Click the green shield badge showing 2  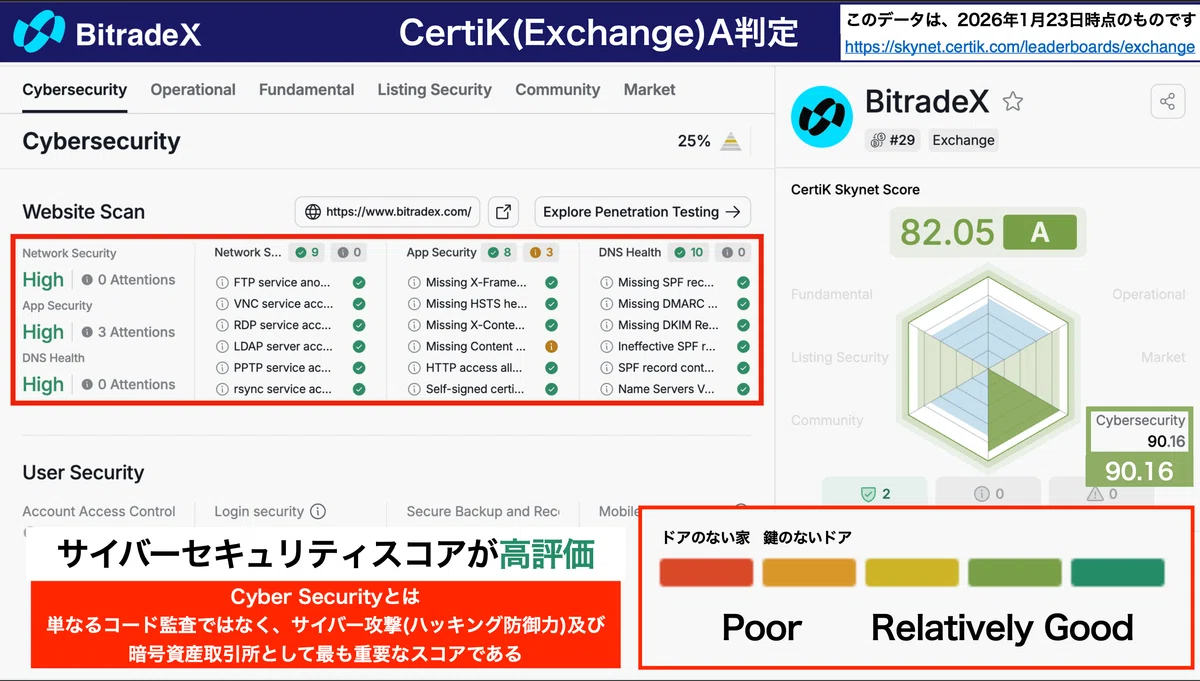pyautogui.click(x=874, y=493)
